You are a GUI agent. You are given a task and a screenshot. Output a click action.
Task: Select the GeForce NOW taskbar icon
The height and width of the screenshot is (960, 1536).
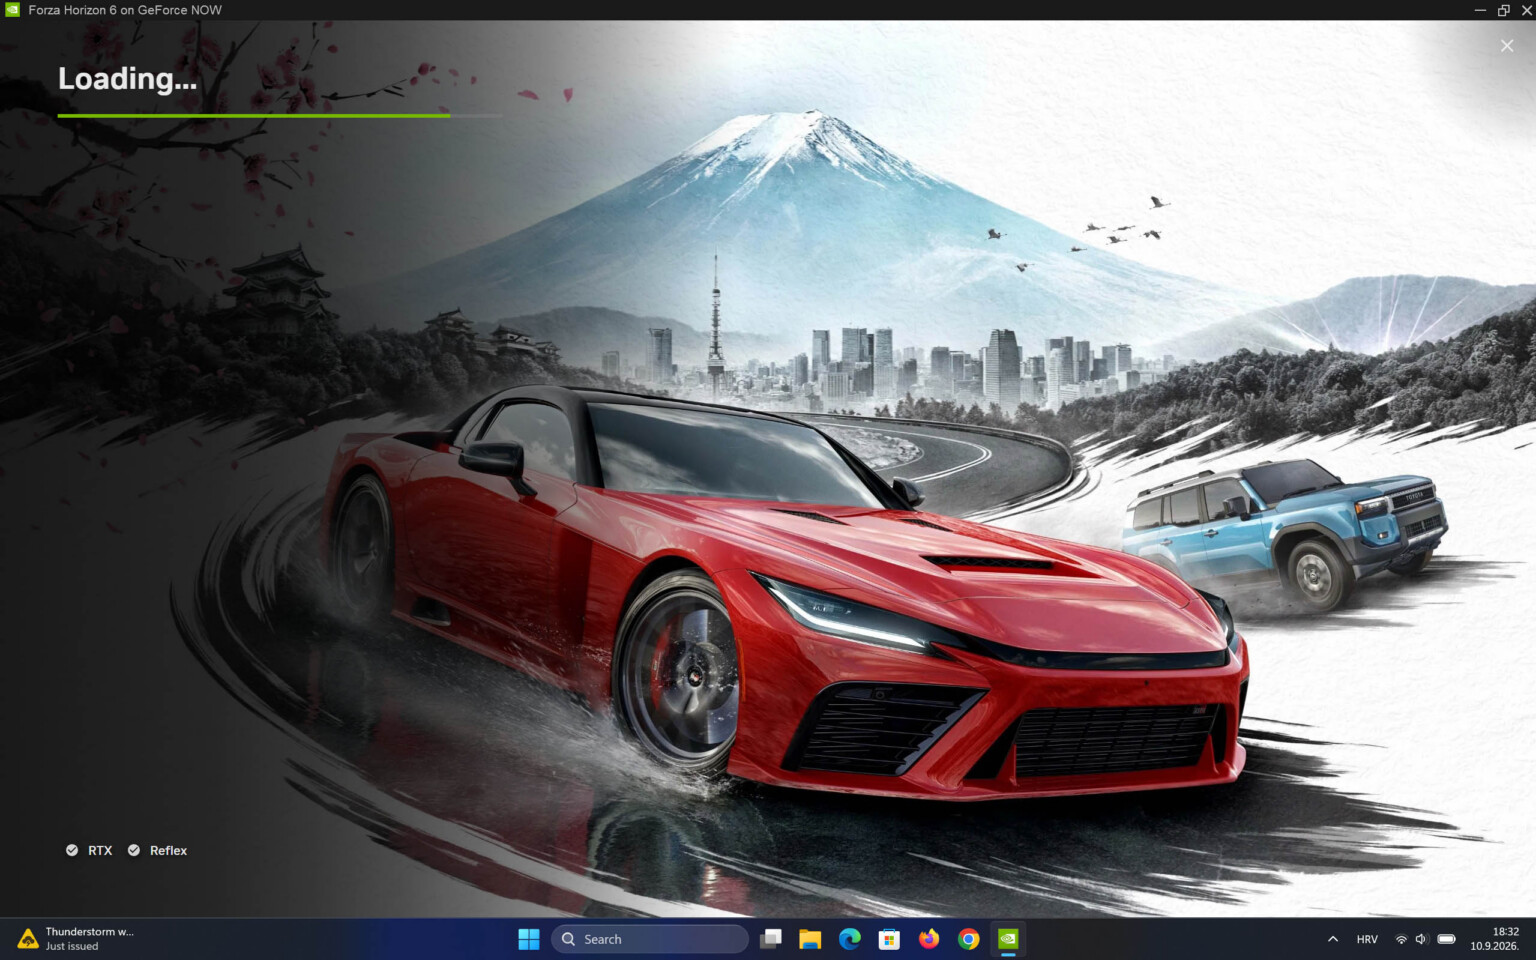[x=1008, y=939]
